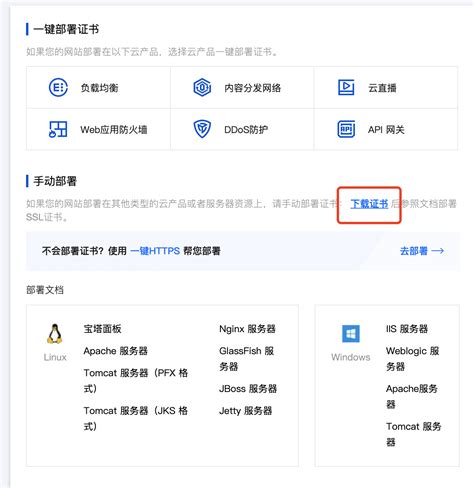Select the 内容分发网络 CDN icon
The width and height of the screenshot is (474, 488).
202,88
